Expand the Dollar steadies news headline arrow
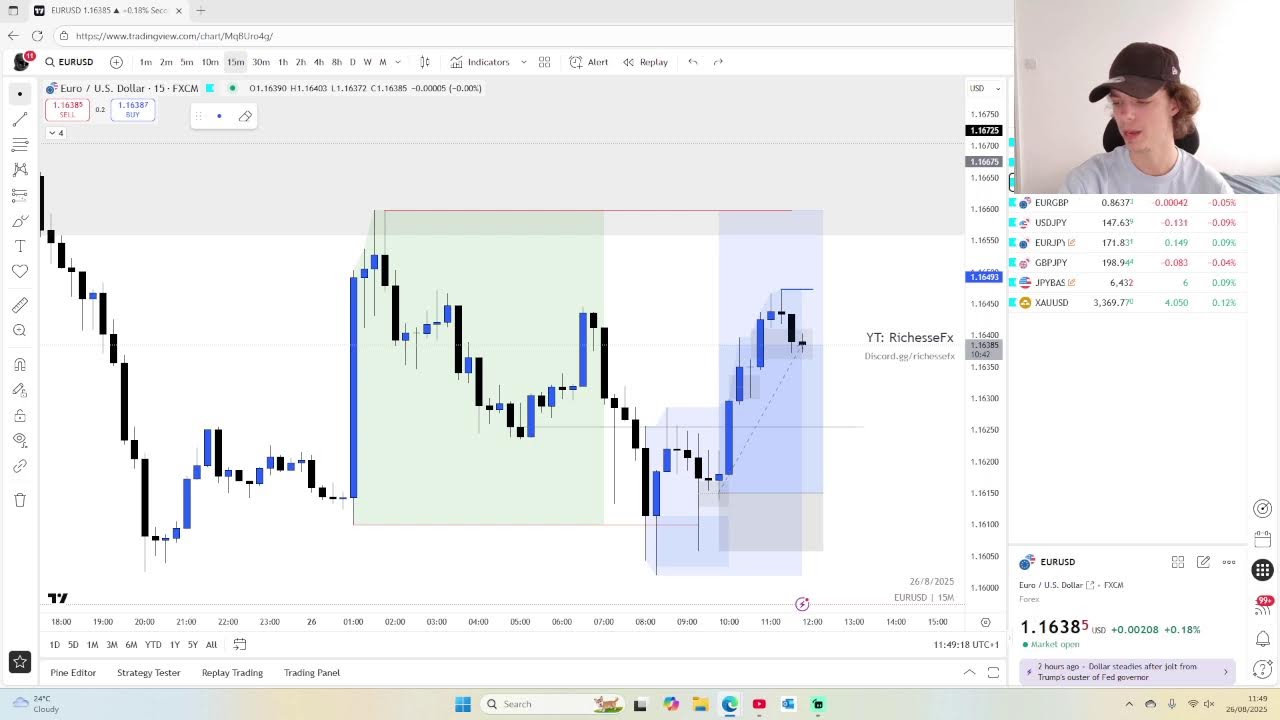Screen dimensions: 1280x720 1225,672
